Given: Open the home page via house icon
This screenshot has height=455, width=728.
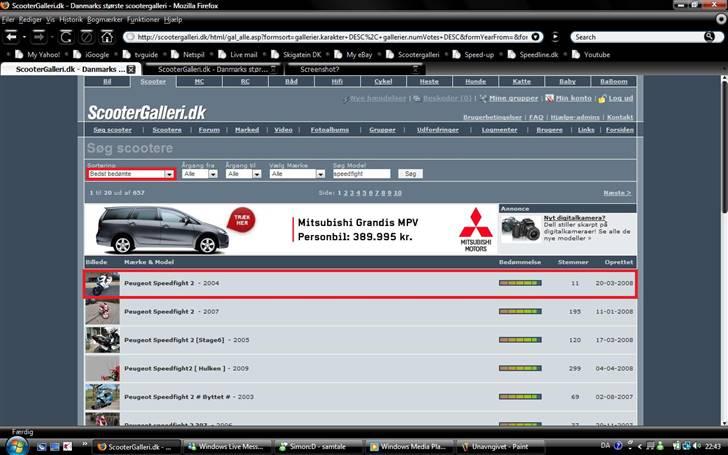Looking at the screenshot, I should (107, 36).
